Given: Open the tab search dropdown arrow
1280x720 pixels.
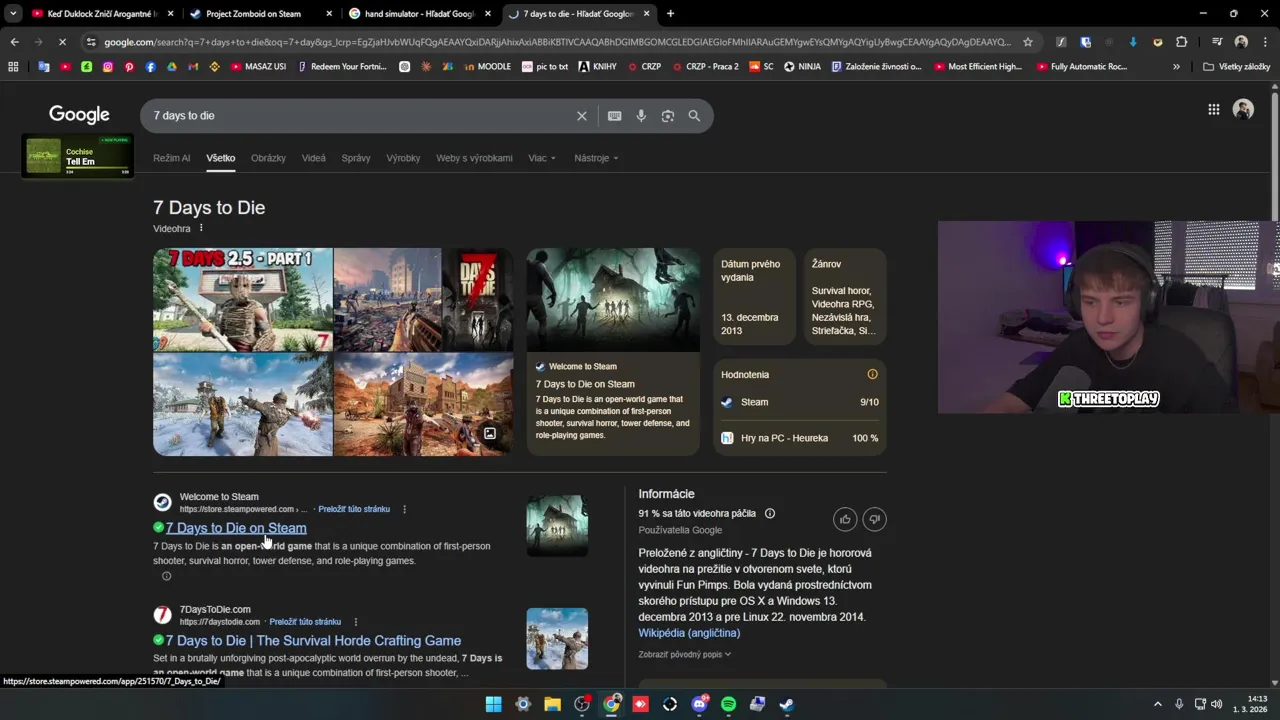Looking at the screenshot, I should (x=13, y=14).
